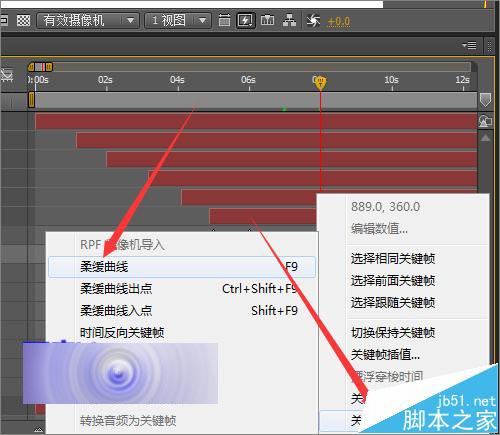Screen dimensions: 500x435
Task: Open the composition flowchart icon
Action: [x=289, y=21]
